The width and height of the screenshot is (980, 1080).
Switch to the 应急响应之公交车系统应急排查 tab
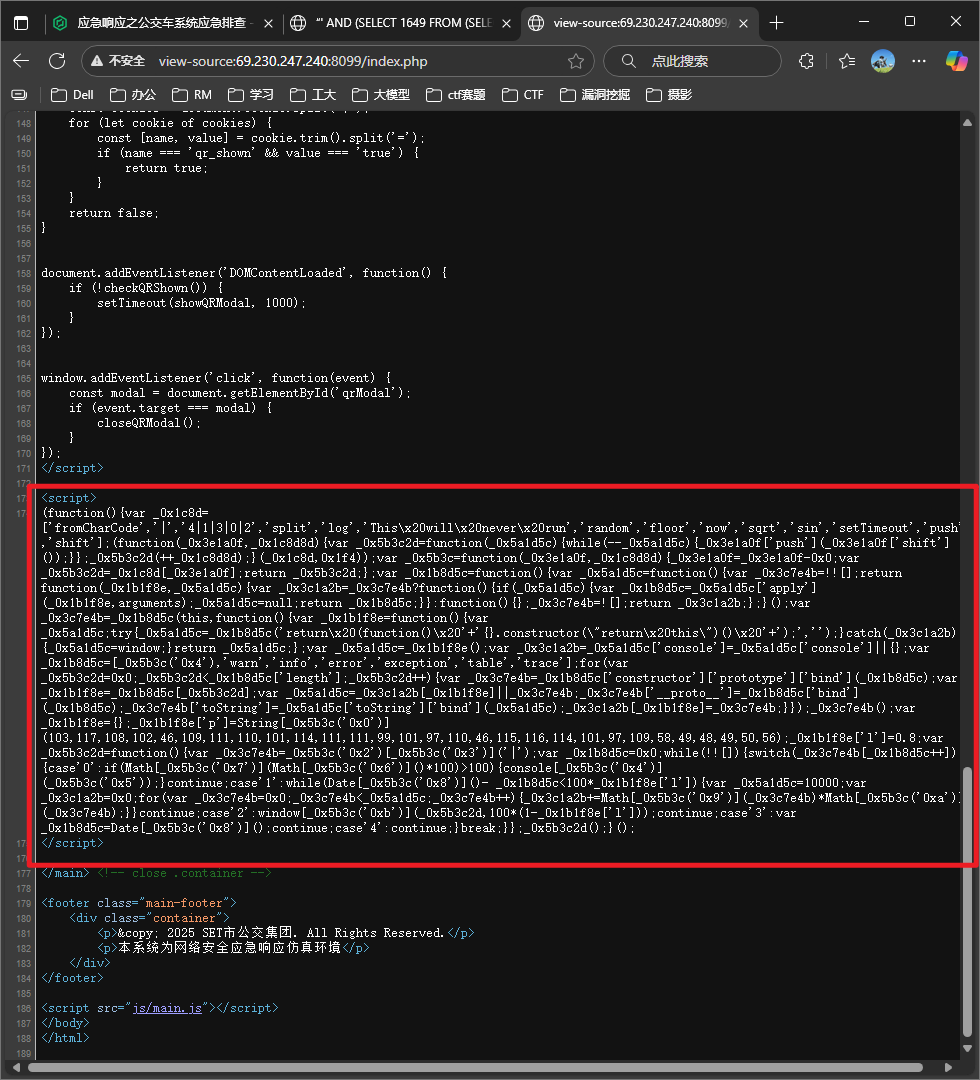click(164, 23)
